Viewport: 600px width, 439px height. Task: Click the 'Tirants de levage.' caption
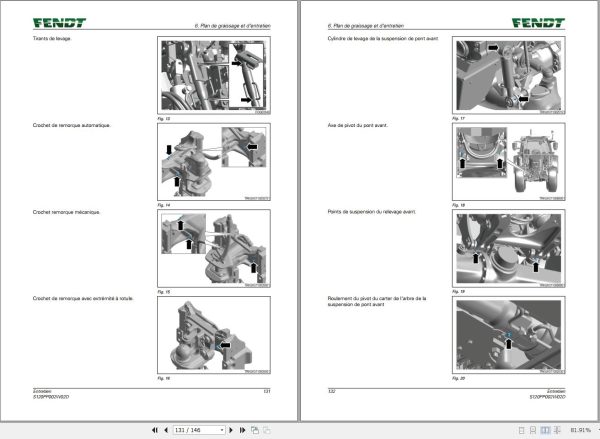[x=52, y=38]
